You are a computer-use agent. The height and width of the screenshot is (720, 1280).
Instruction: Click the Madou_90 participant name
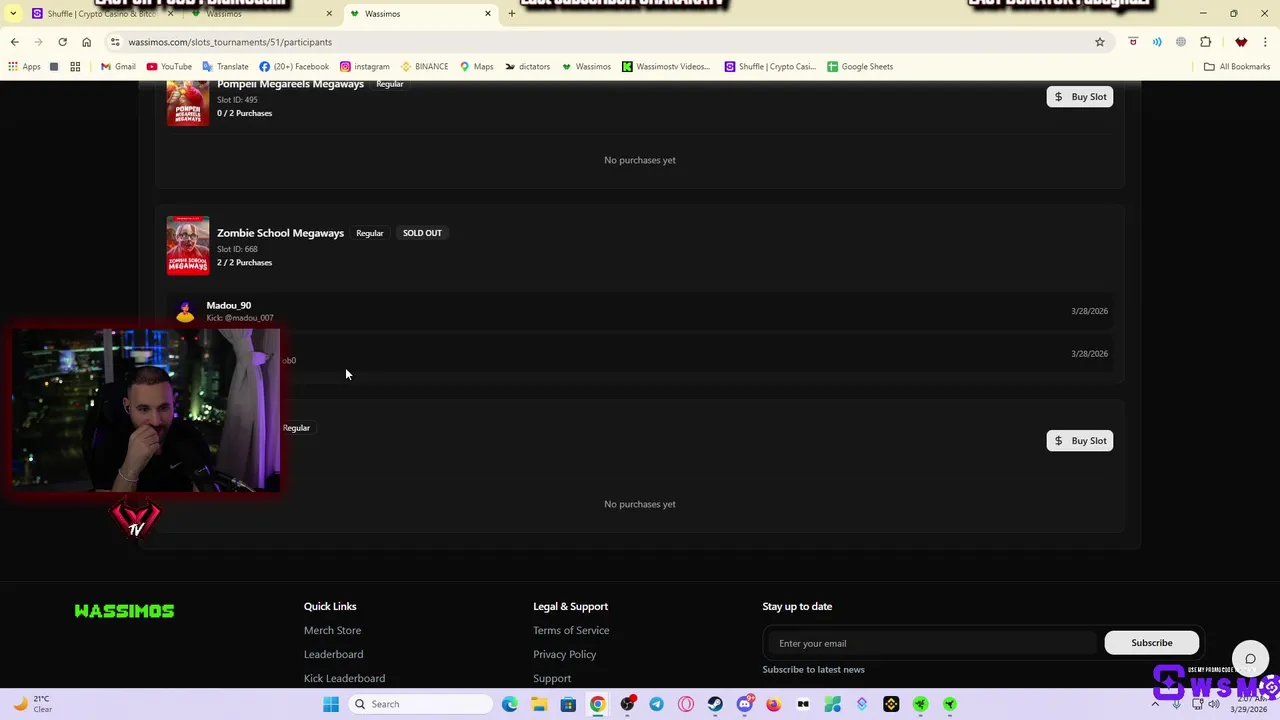click(x=229, y=305)
